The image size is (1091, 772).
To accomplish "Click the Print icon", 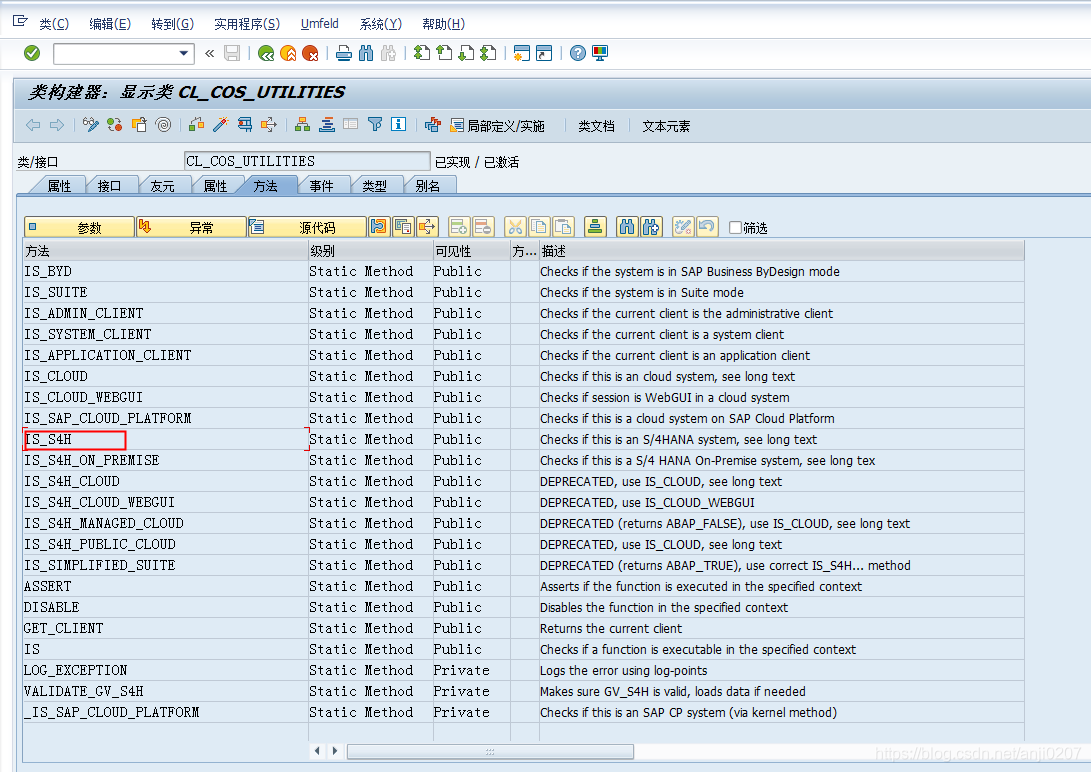I will 344,53.
